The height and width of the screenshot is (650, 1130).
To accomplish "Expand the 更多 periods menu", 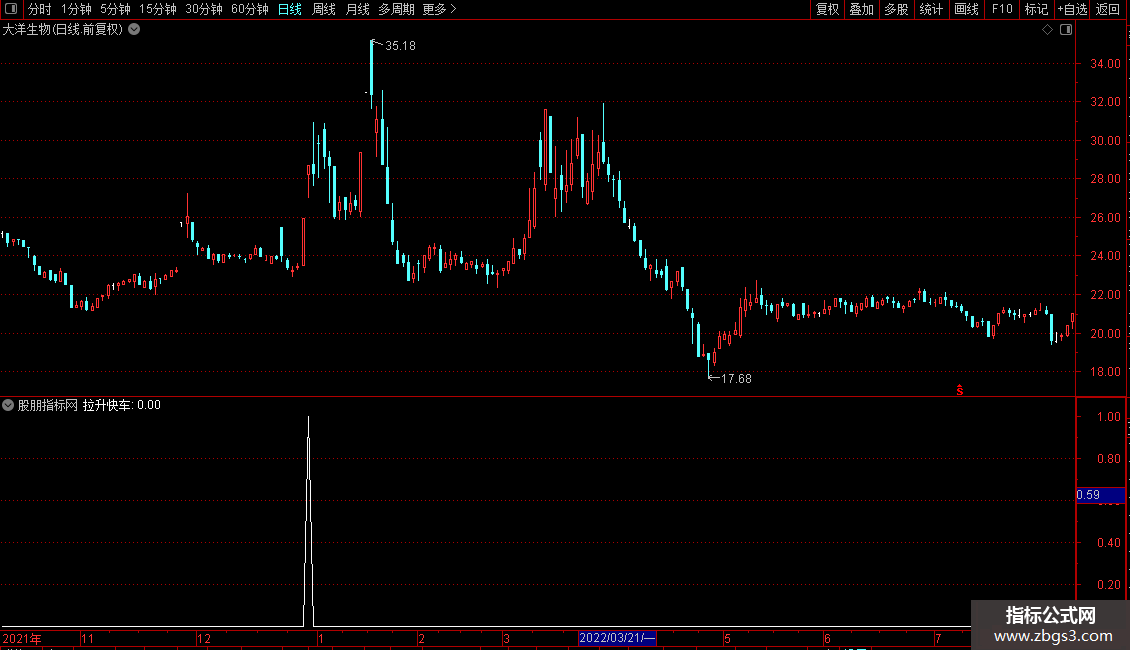I will 439,9.
